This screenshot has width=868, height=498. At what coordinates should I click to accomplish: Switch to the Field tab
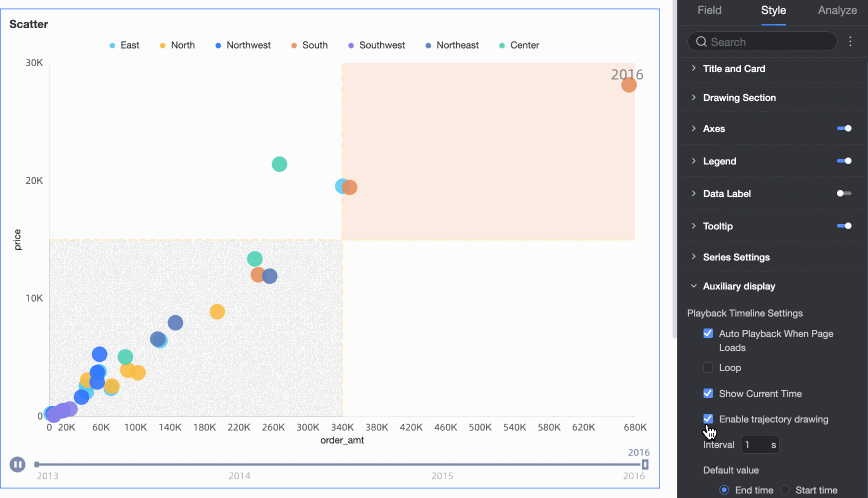click(x=709, y=11)
